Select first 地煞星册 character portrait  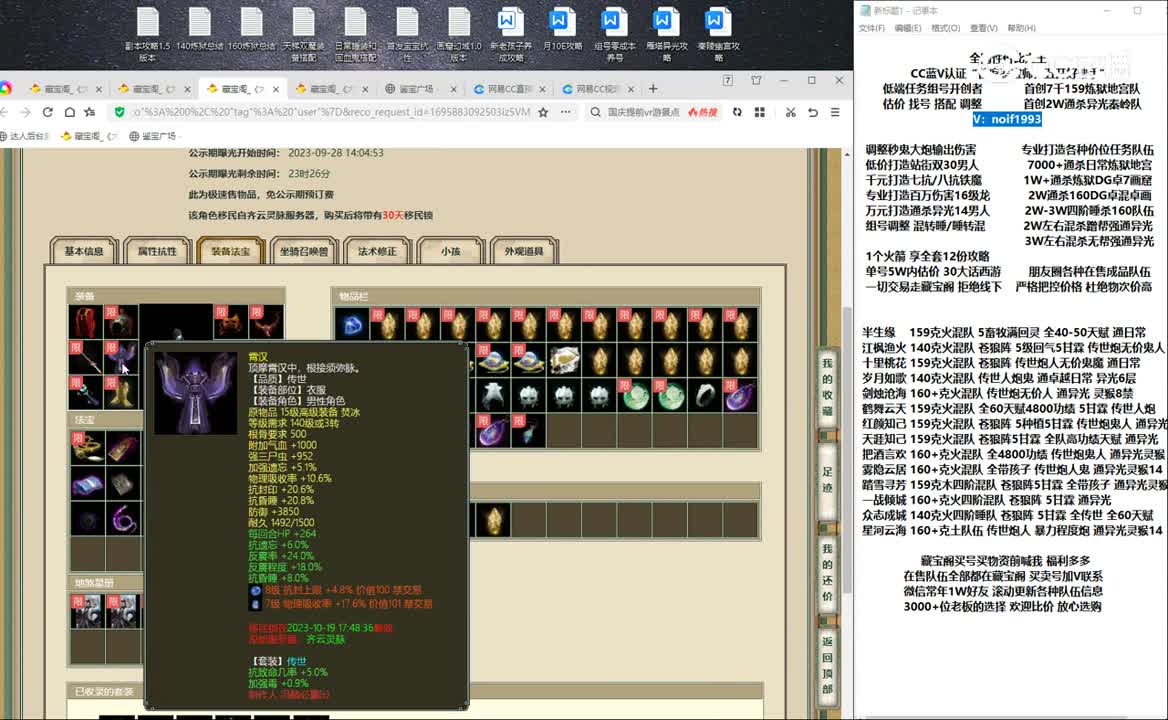click(x=86, y=611)
